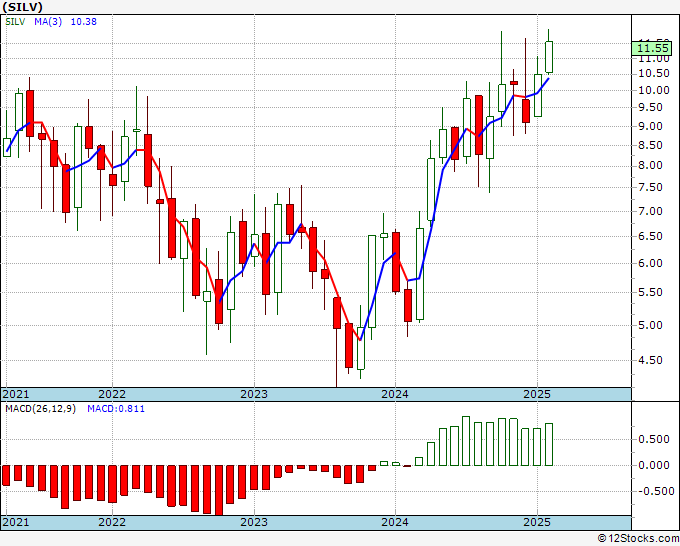Click the 2024 label on MACD axis
The height and width of the screenshot is (546, 680).
[395, 522]
